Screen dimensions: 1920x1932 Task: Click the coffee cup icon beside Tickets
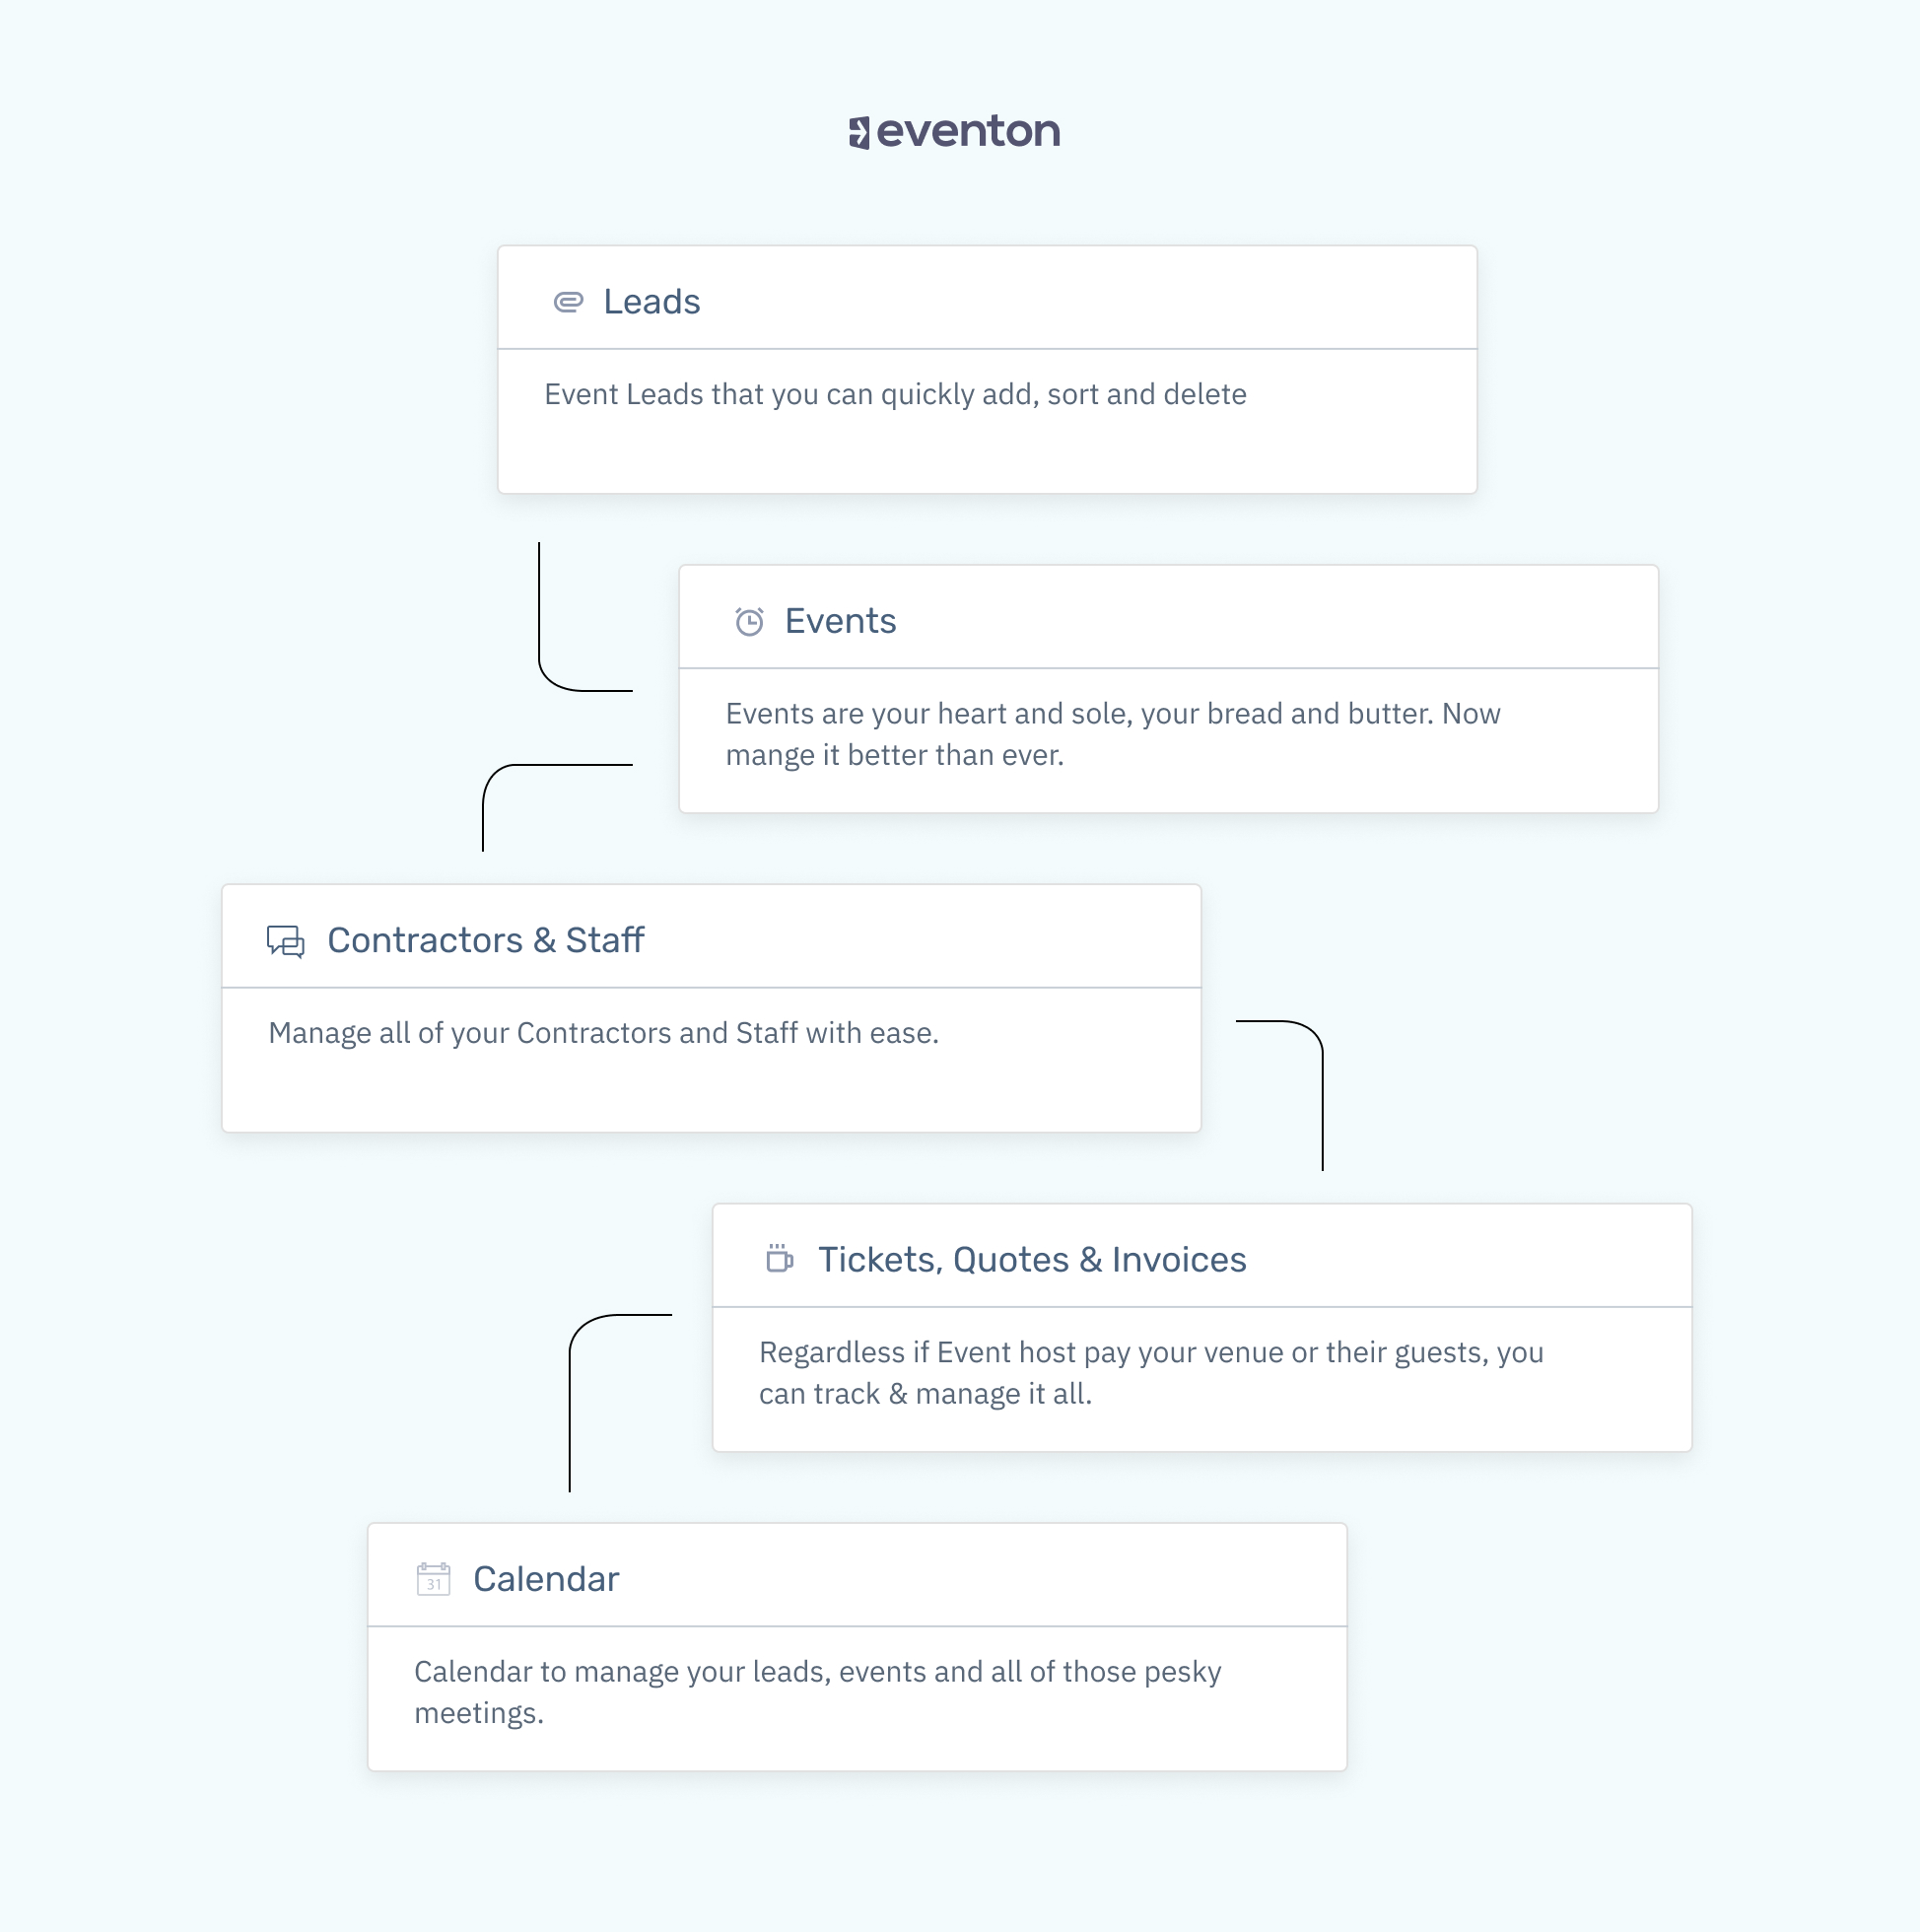(x=779, y=1259)
